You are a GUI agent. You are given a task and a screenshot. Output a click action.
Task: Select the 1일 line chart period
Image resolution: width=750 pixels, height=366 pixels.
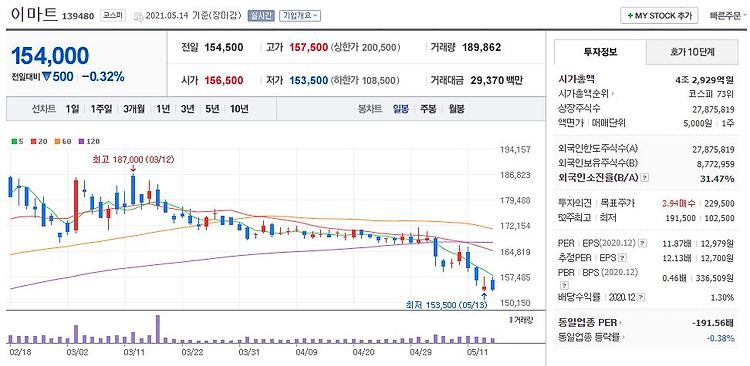click(72, 109)
